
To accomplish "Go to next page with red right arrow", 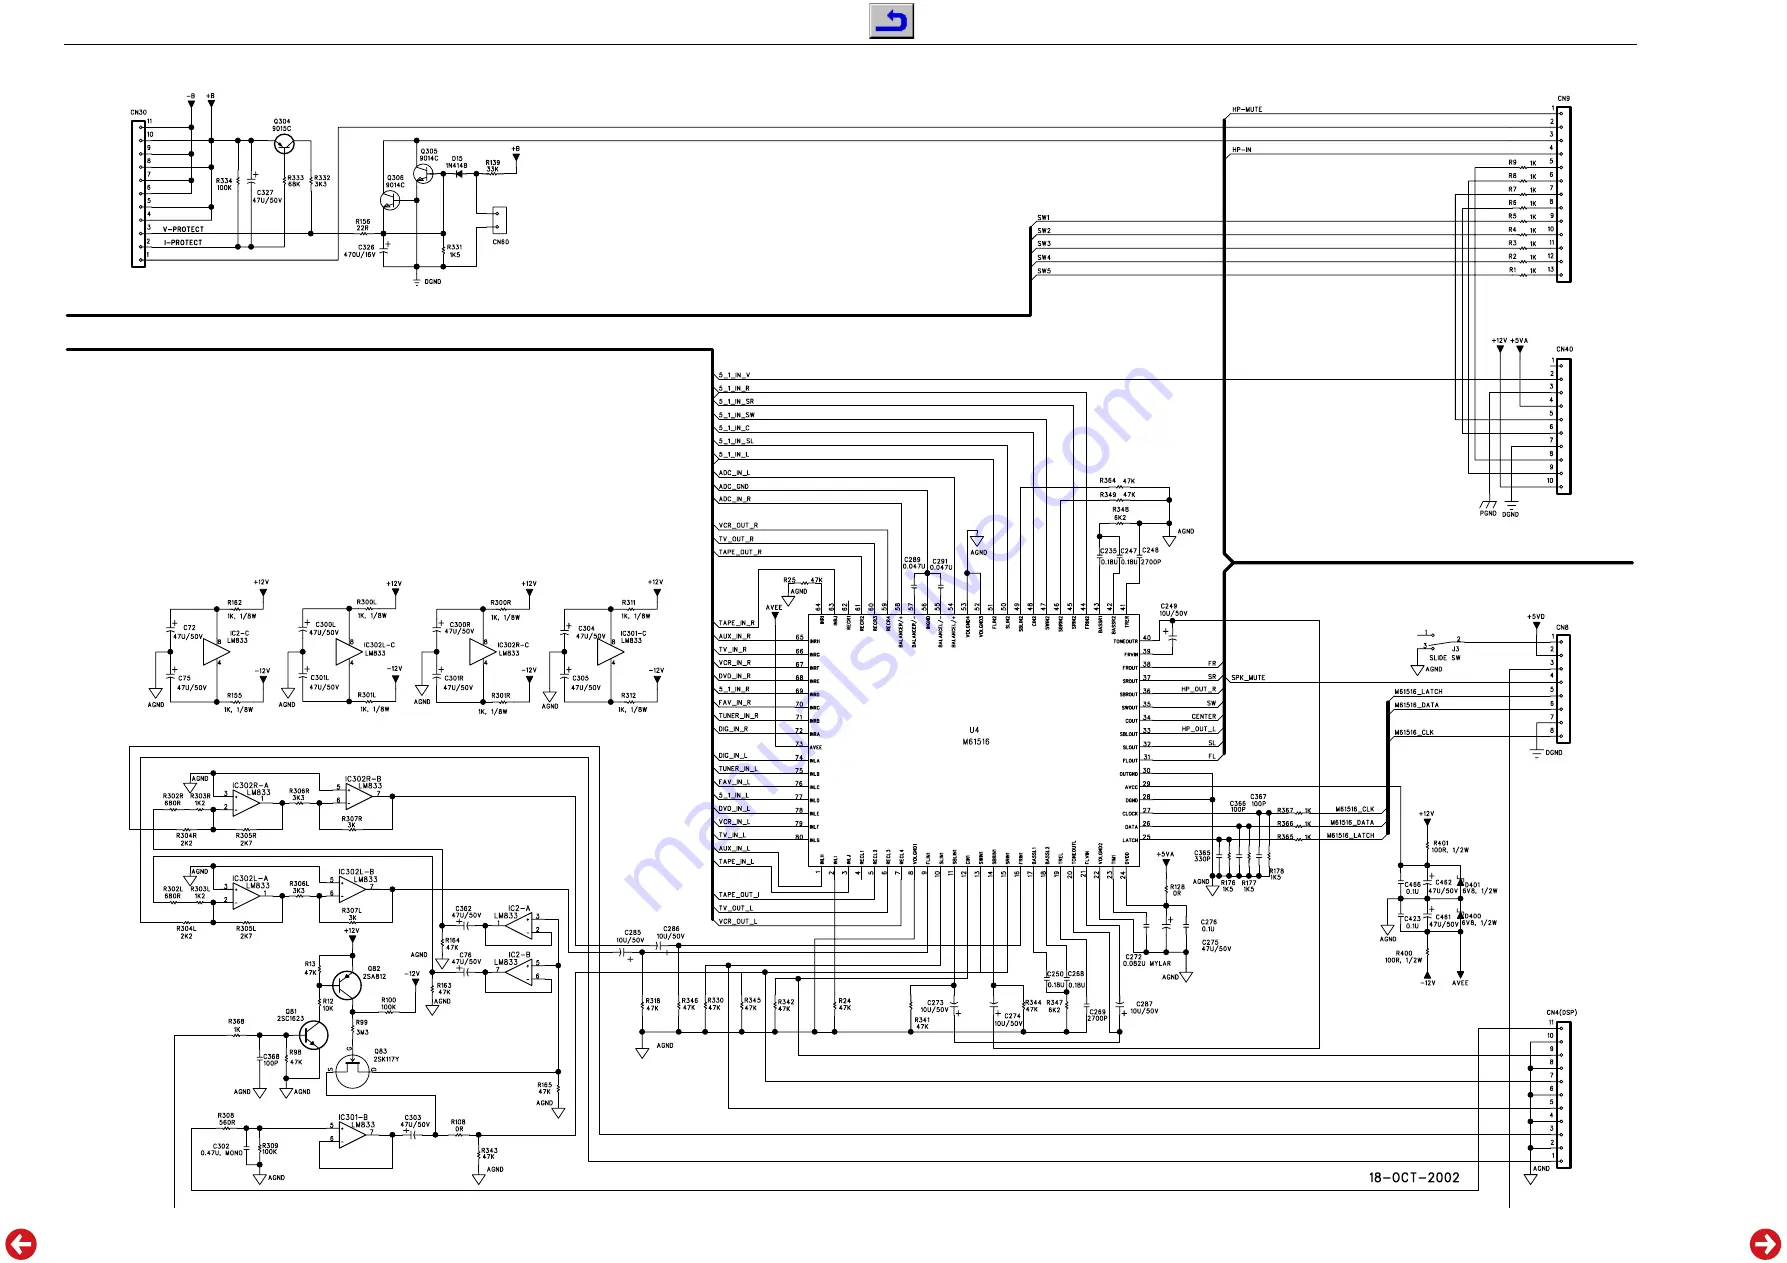I will pyautogui.click(x=1765, y=1244).
